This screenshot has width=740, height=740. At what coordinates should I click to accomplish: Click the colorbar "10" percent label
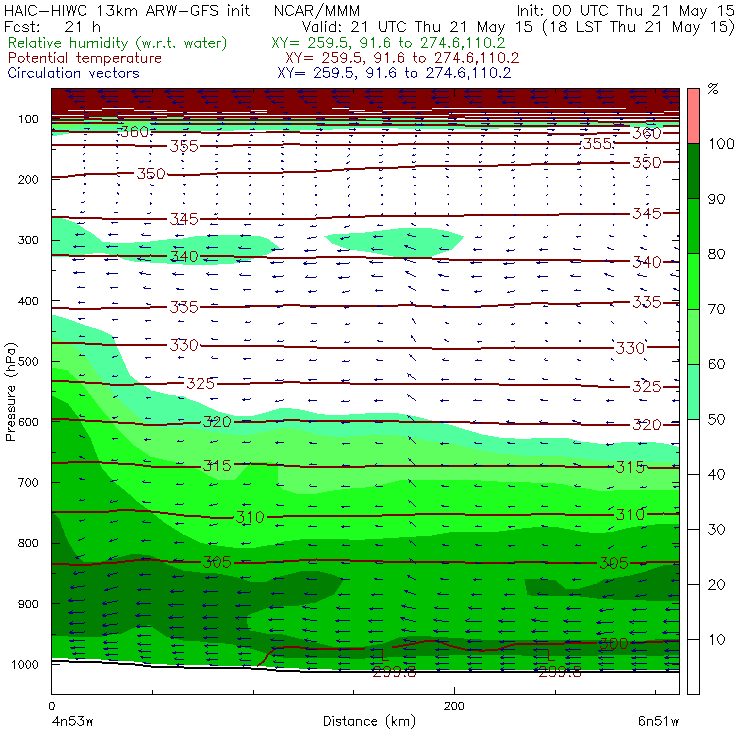[716, 640]
